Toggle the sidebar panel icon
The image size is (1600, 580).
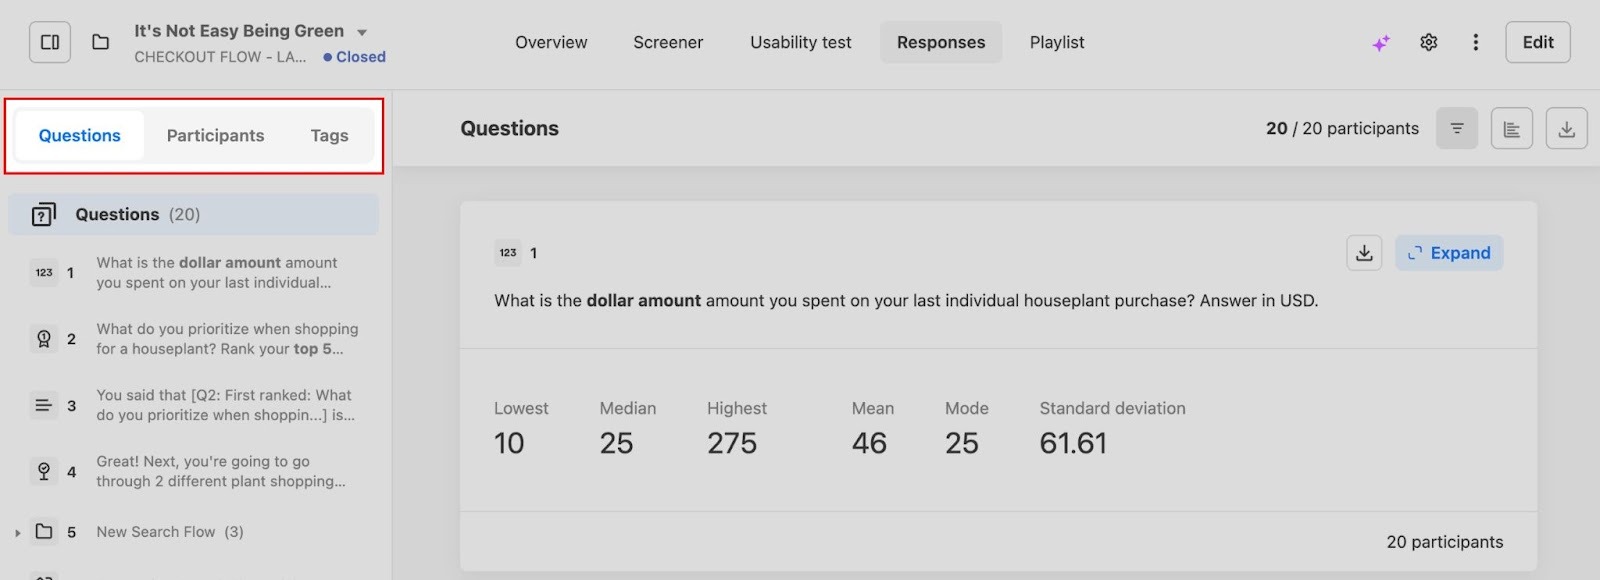click(50, 42)
